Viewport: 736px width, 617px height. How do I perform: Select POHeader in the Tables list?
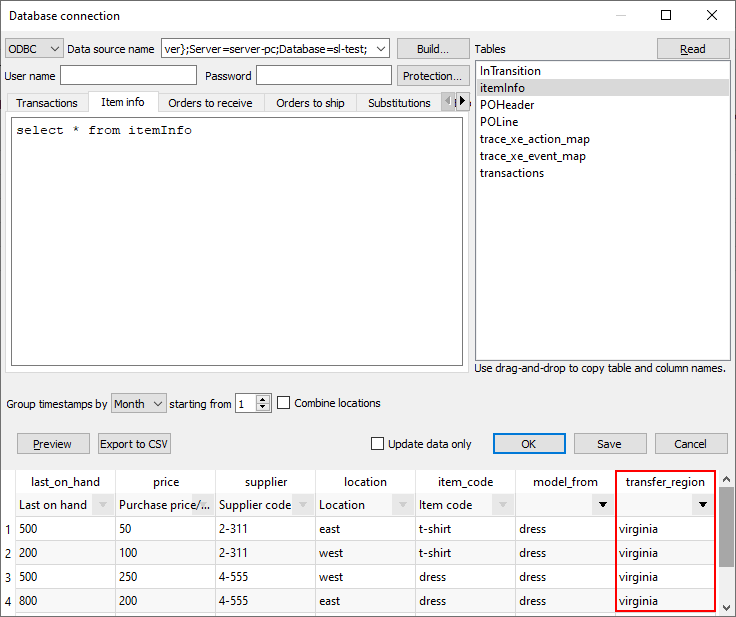tap(507, 105)
